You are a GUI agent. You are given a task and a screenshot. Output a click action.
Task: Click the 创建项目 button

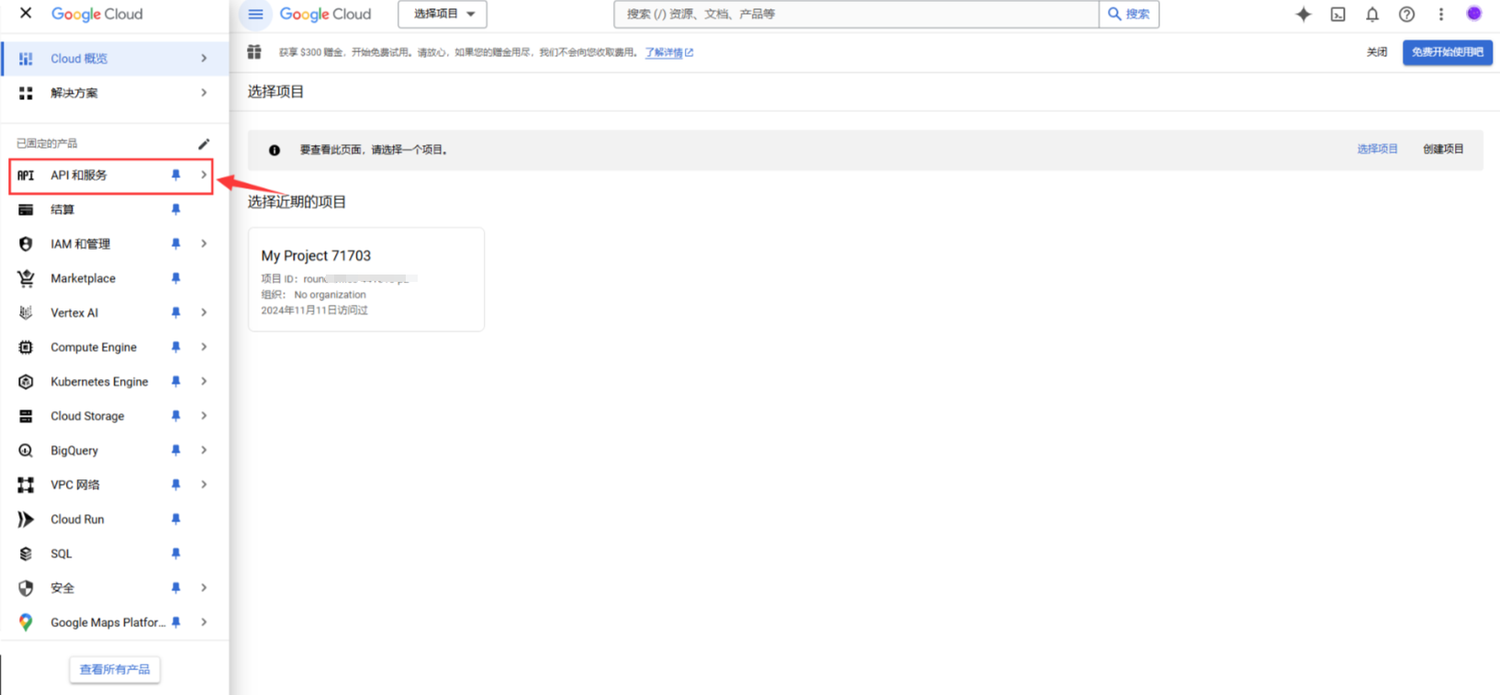coord(1443,149)
